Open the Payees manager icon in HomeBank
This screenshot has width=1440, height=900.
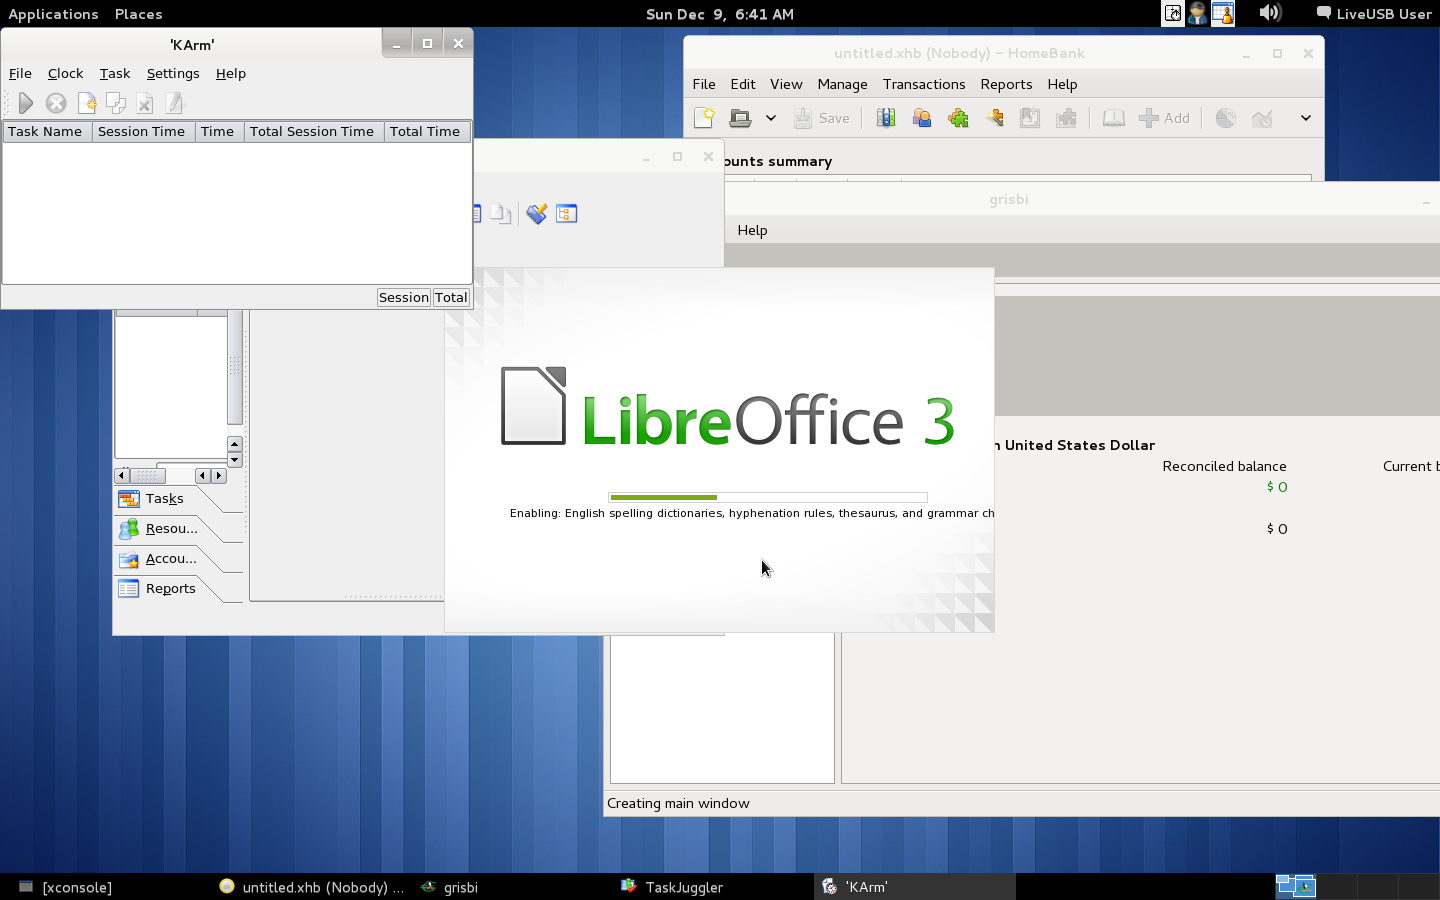coord(922,118)
